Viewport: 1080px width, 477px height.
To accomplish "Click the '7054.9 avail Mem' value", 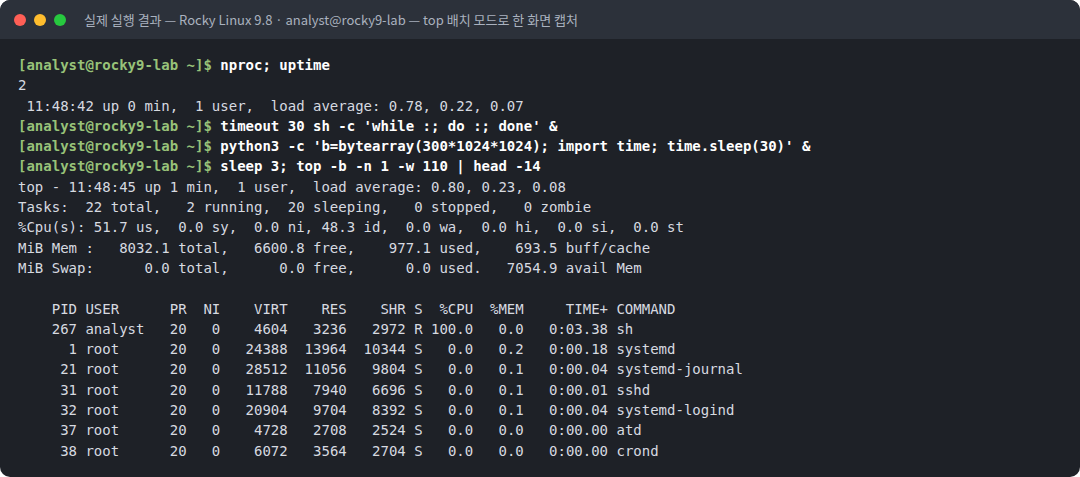I will (x=574, y=268).
